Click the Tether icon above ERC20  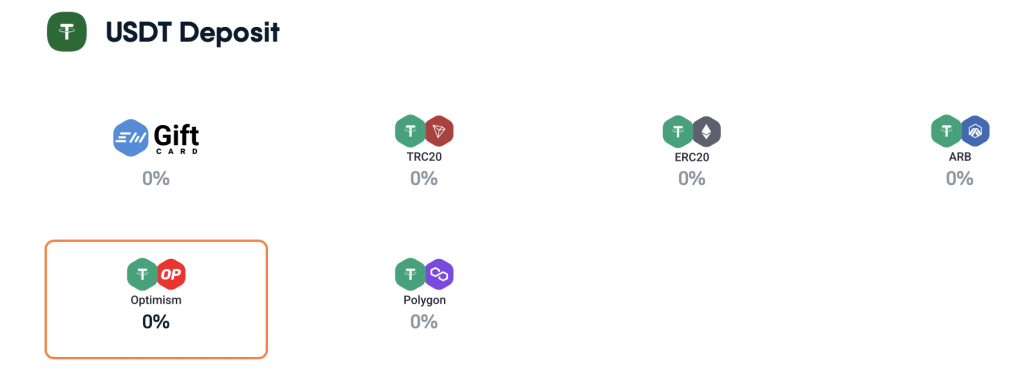pos(678,131)
